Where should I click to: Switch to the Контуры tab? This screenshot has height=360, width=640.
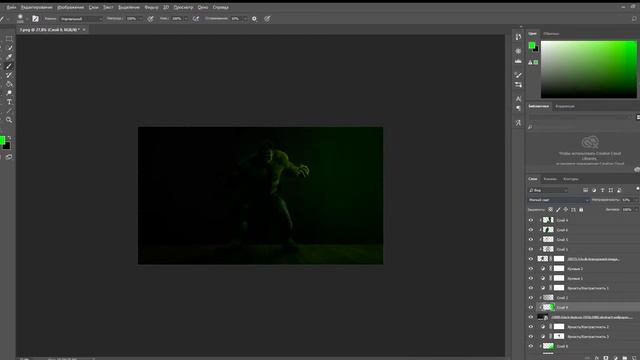[x=571, y=179]
